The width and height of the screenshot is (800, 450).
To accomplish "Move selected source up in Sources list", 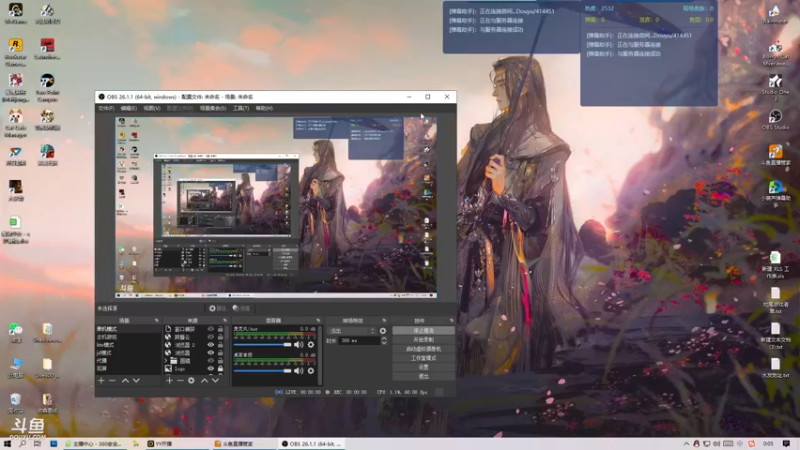I will (205, 381).
